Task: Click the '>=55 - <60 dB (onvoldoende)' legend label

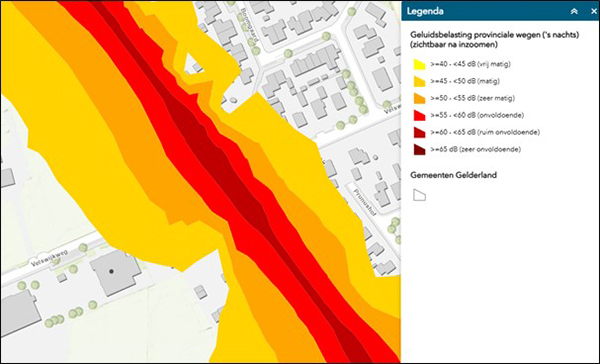Action: pos(477,115)
